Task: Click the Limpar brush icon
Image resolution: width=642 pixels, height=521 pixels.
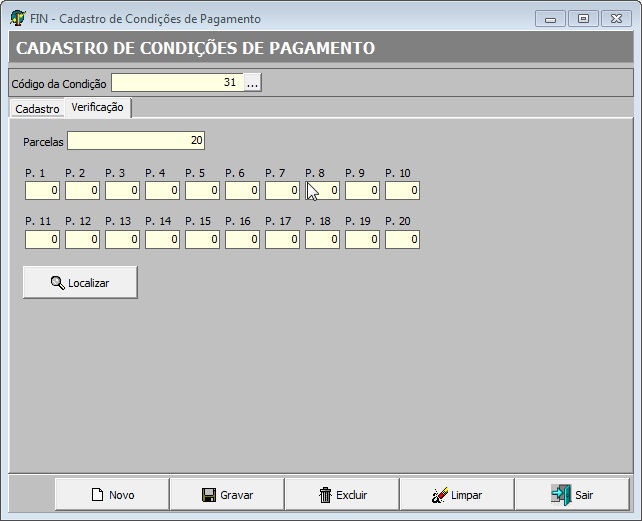Action: 439,495
